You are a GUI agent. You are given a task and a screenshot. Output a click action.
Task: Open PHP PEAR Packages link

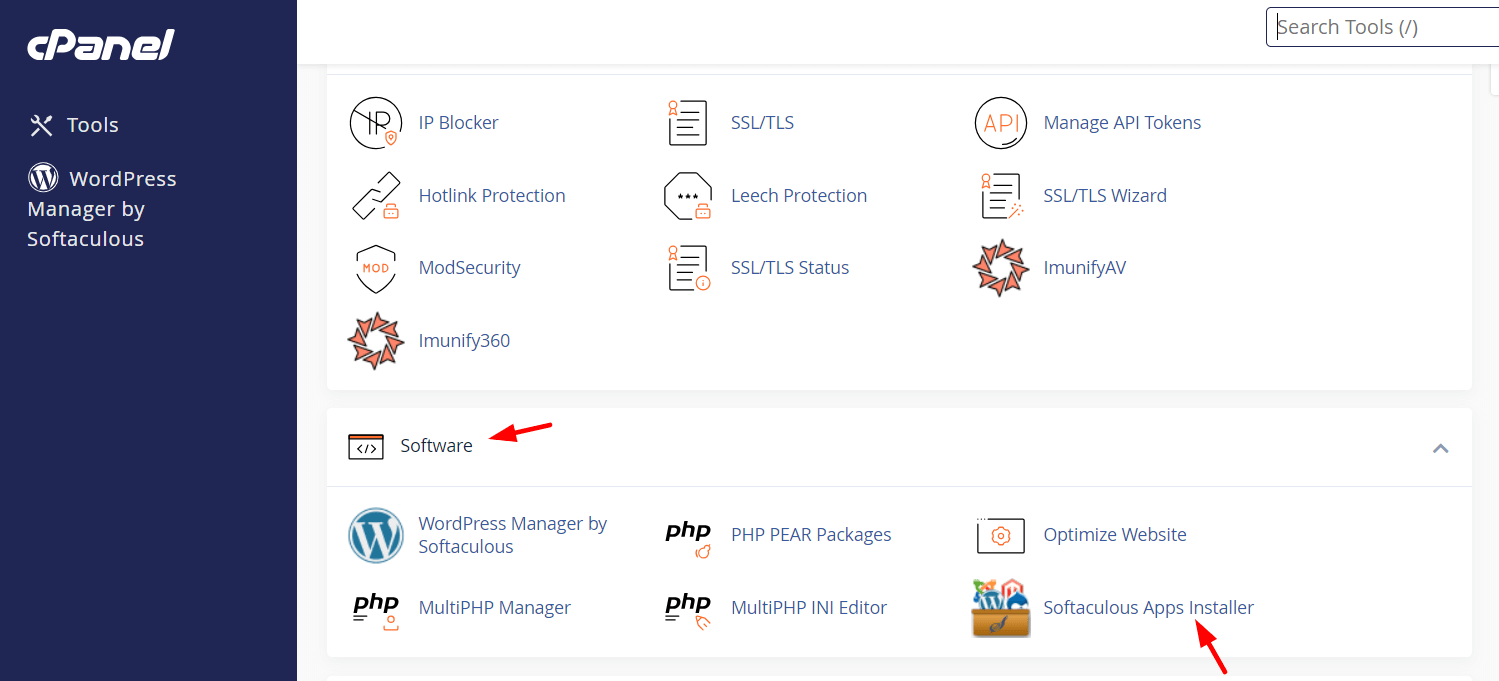click(811, 535)
